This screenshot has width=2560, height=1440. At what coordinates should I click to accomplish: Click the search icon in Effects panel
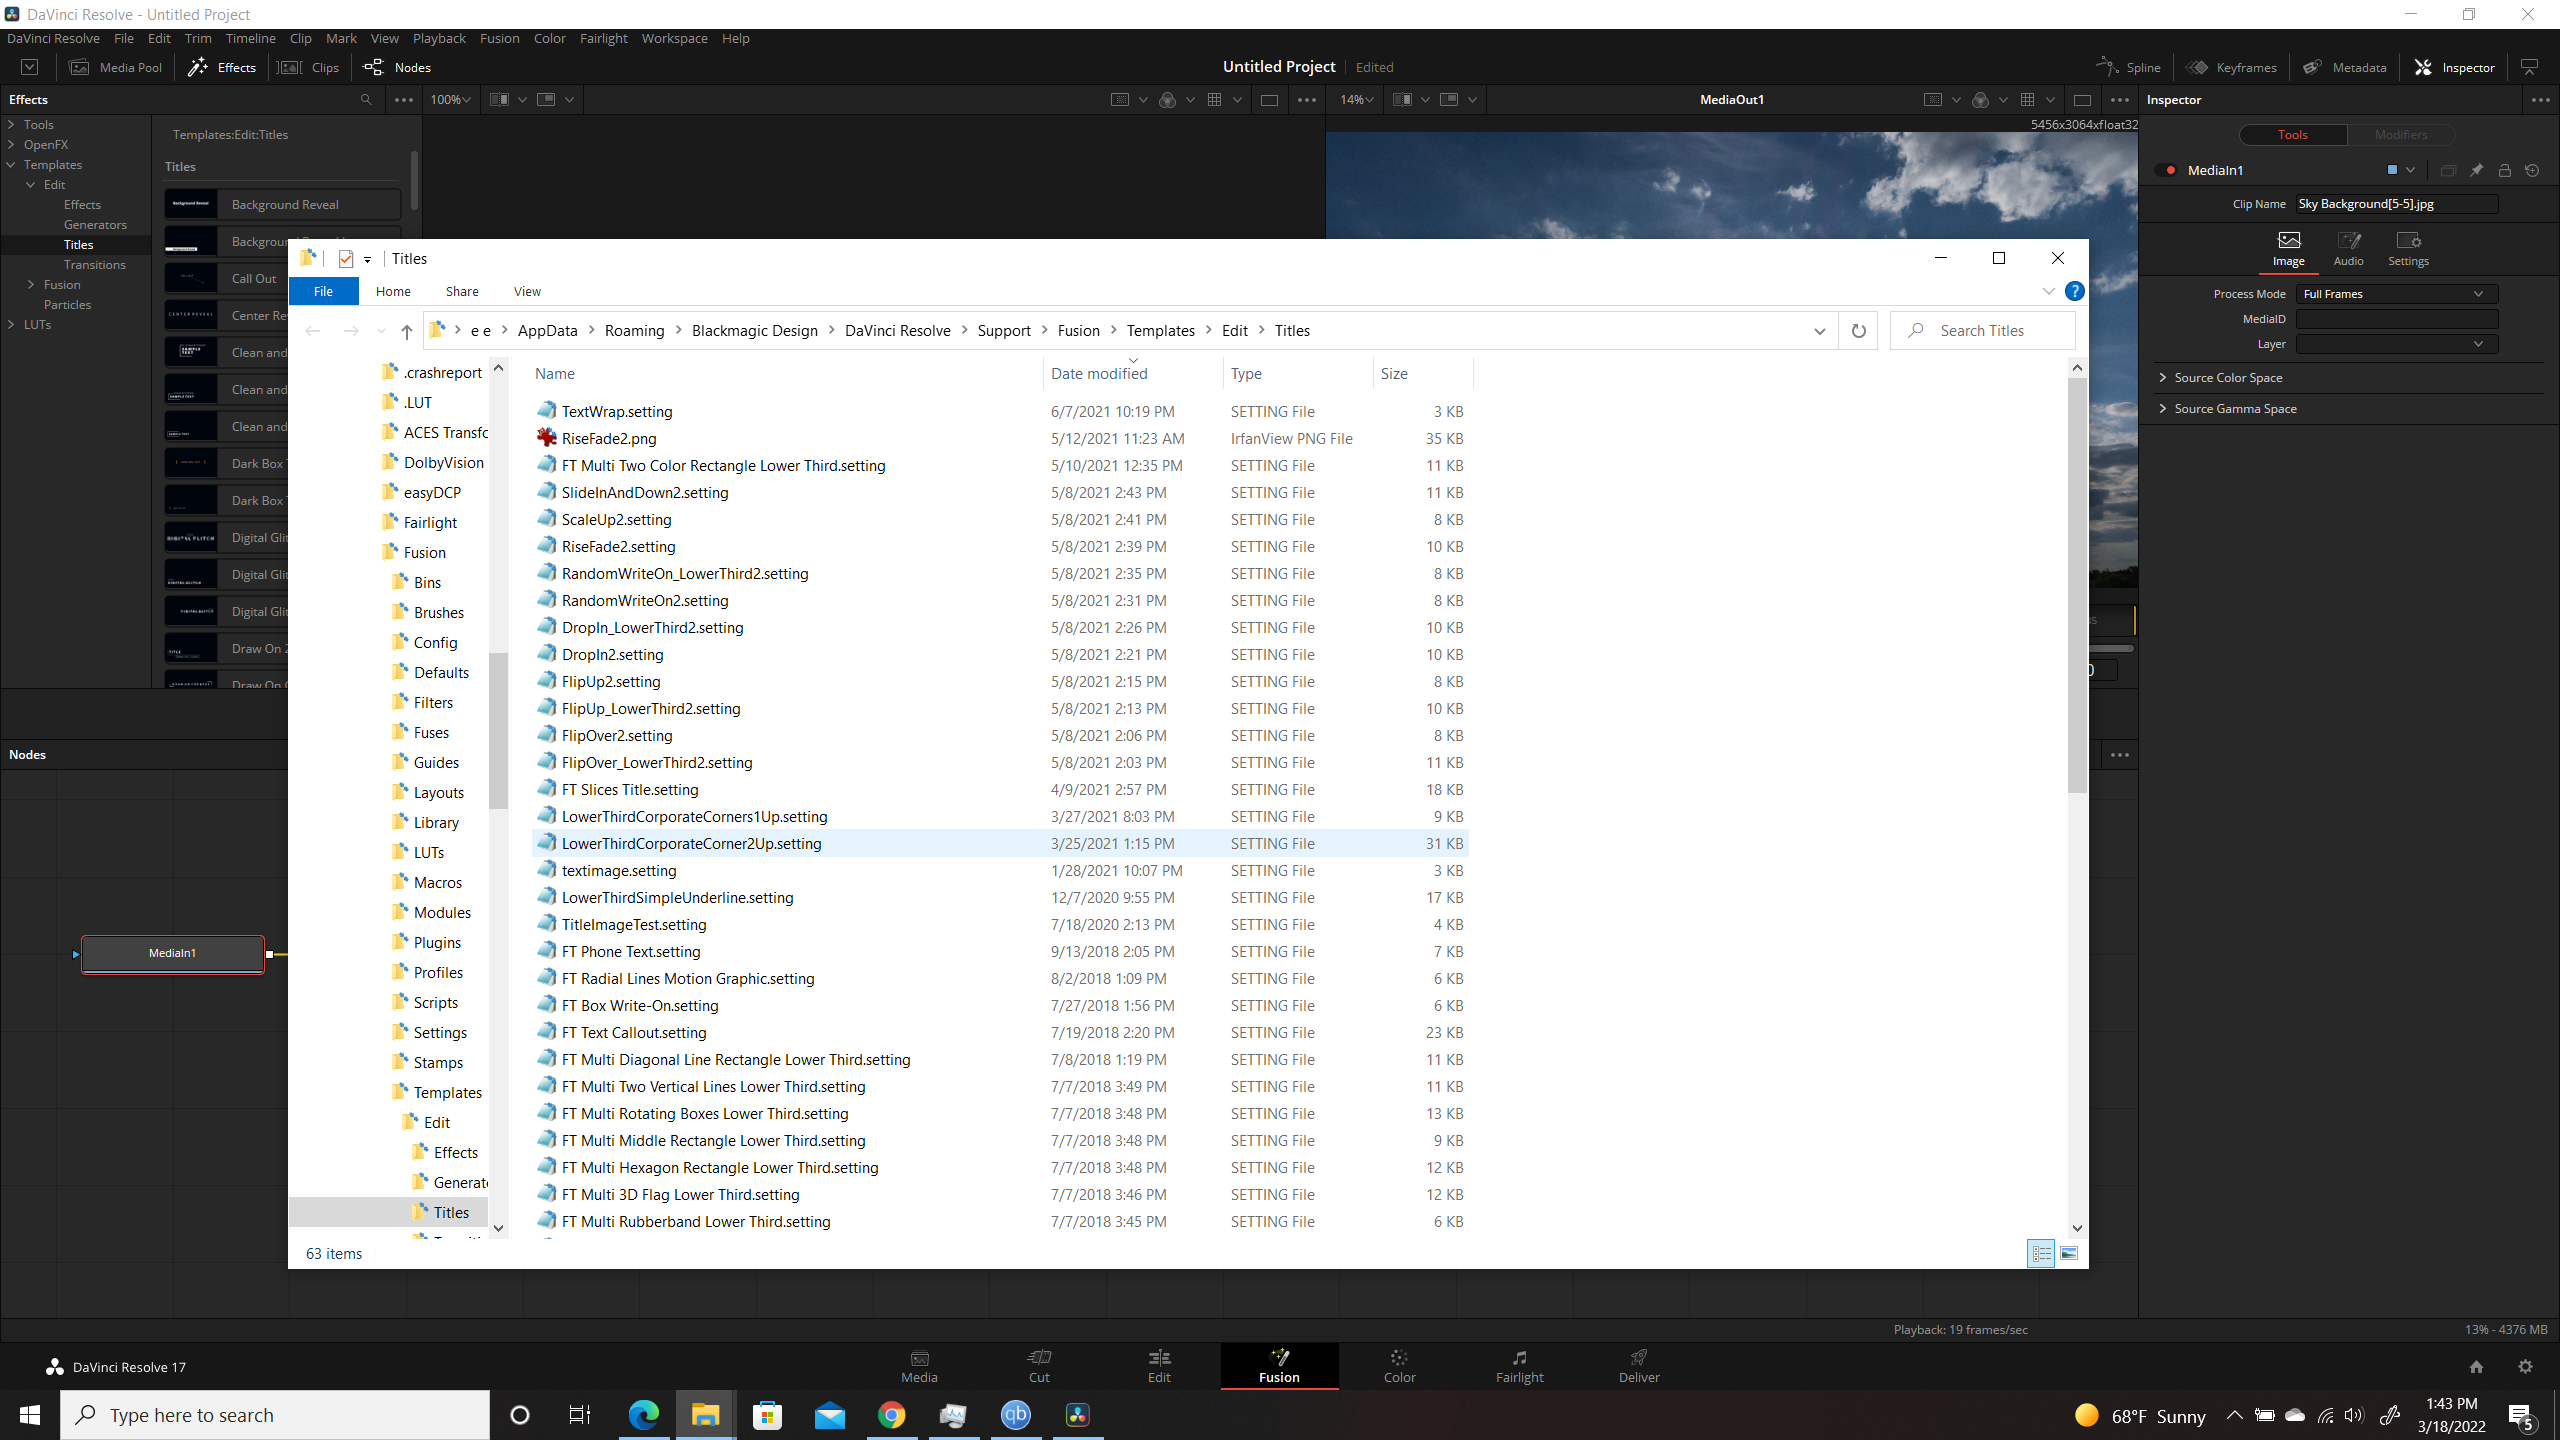point(366,100)
